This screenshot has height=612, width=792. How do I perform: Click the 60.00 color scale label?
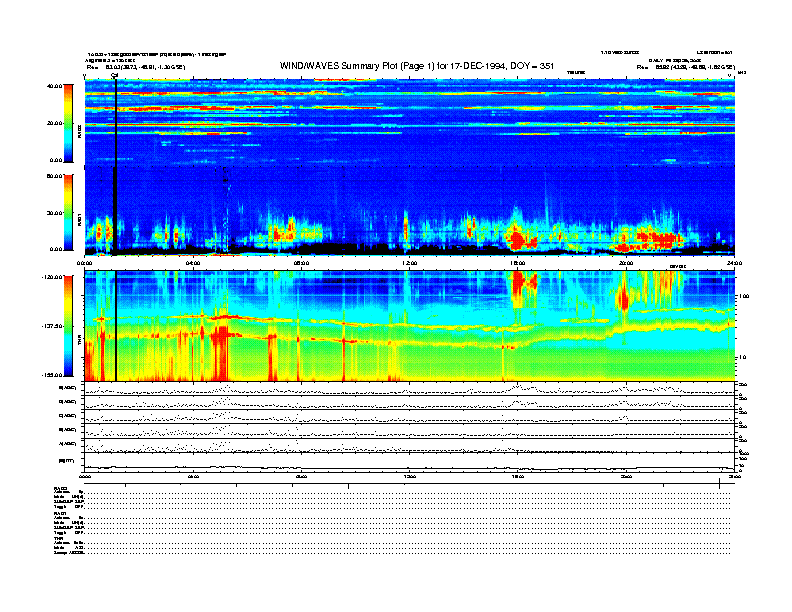(x=55, y=176)
